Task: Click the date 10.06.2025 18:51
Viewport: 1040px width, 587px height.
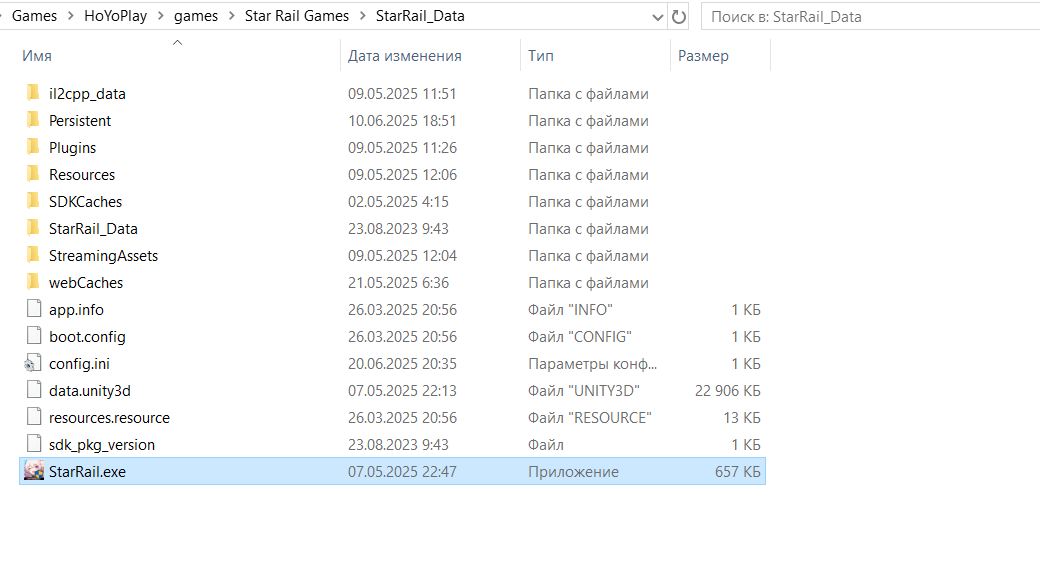Action: (402, 121)
